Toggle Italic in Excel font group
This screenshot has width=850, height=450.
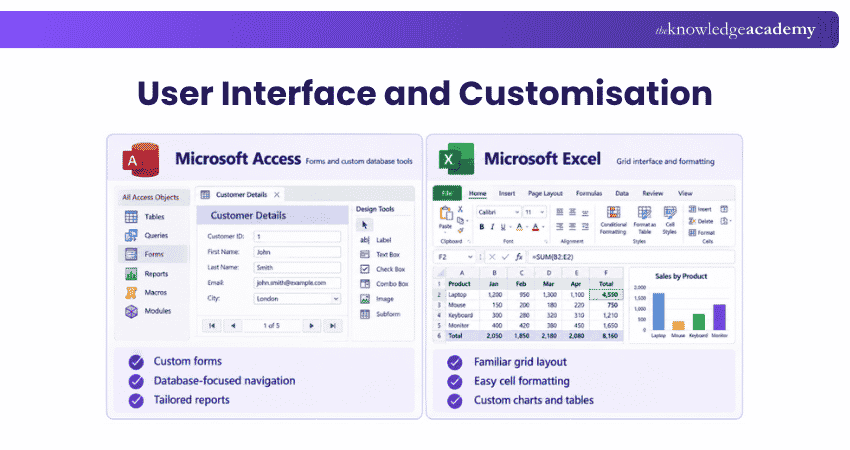pos(493,227)
